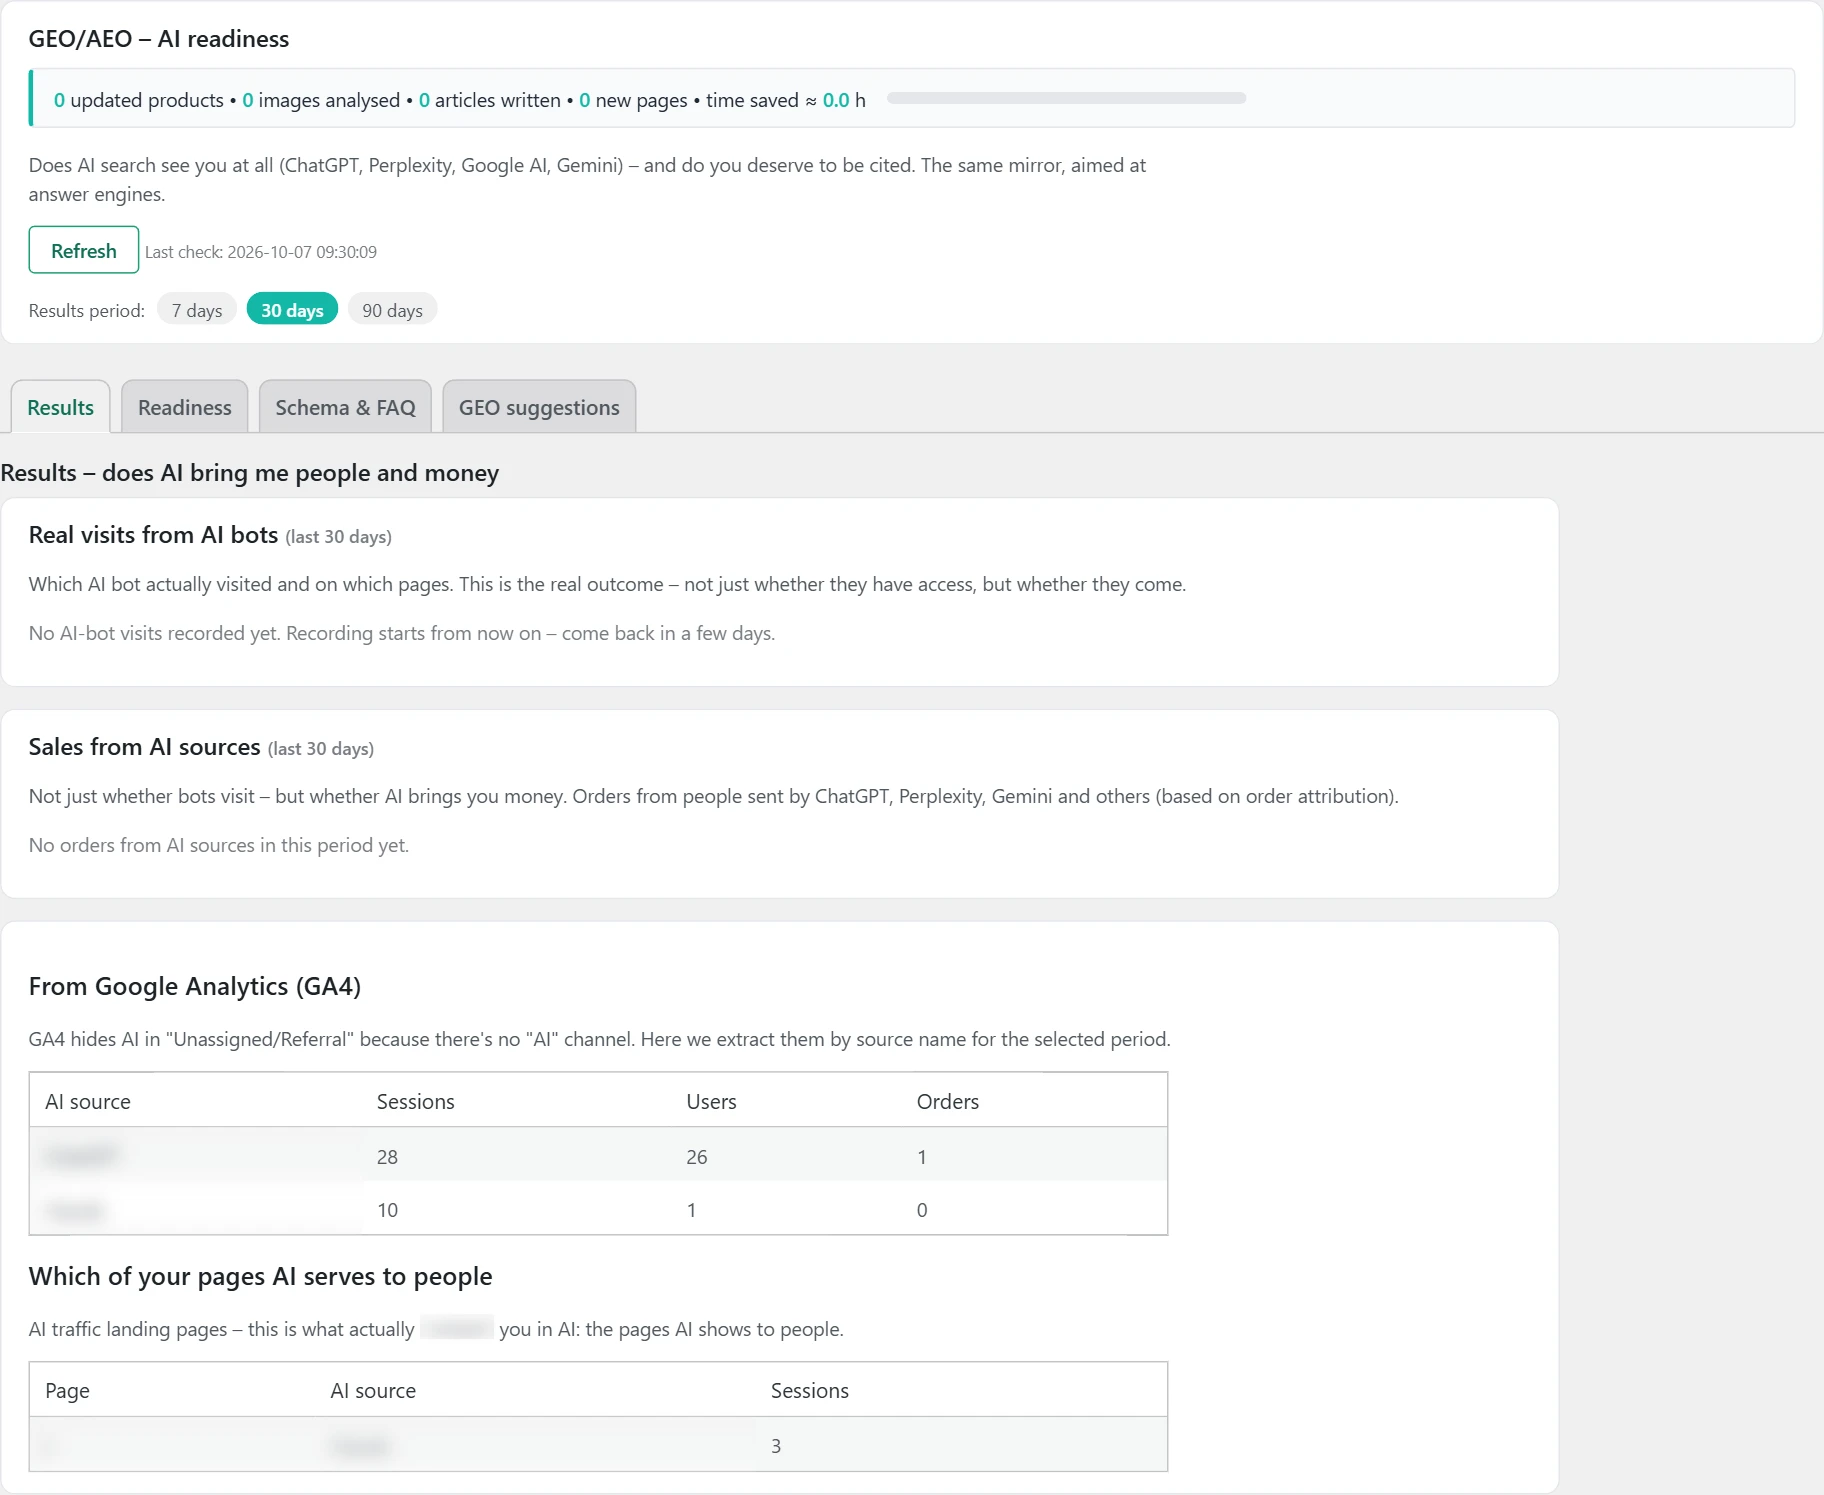Select the 30 days results period
1824x1495 pixels.
coord(292,310)
